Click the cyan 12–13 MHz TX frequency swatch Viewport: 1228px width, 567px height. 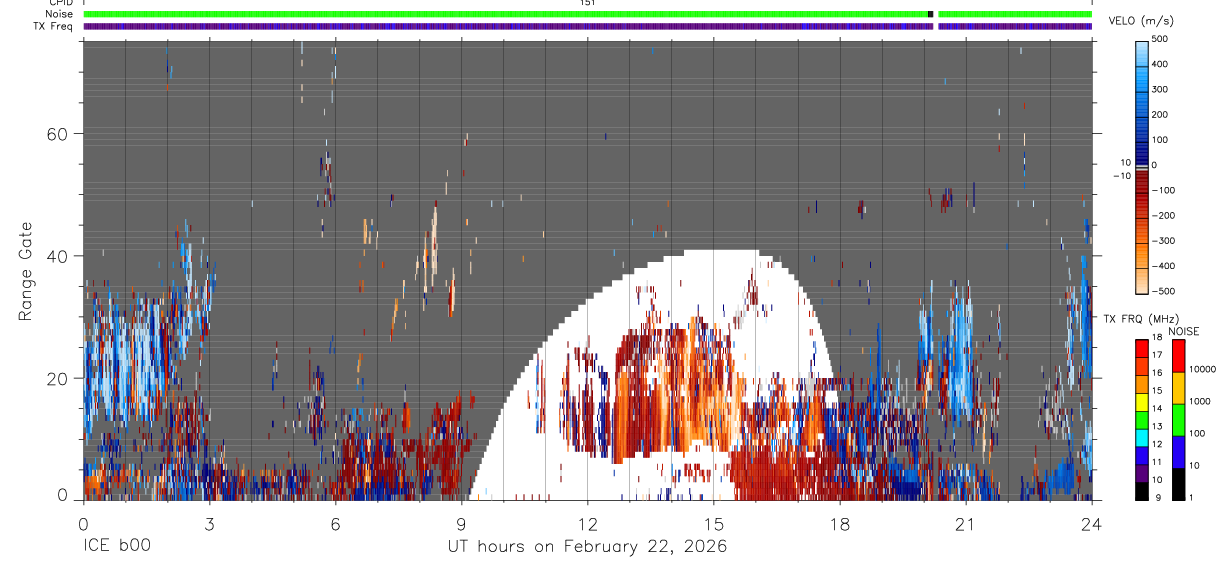[x=1142, y=437]
